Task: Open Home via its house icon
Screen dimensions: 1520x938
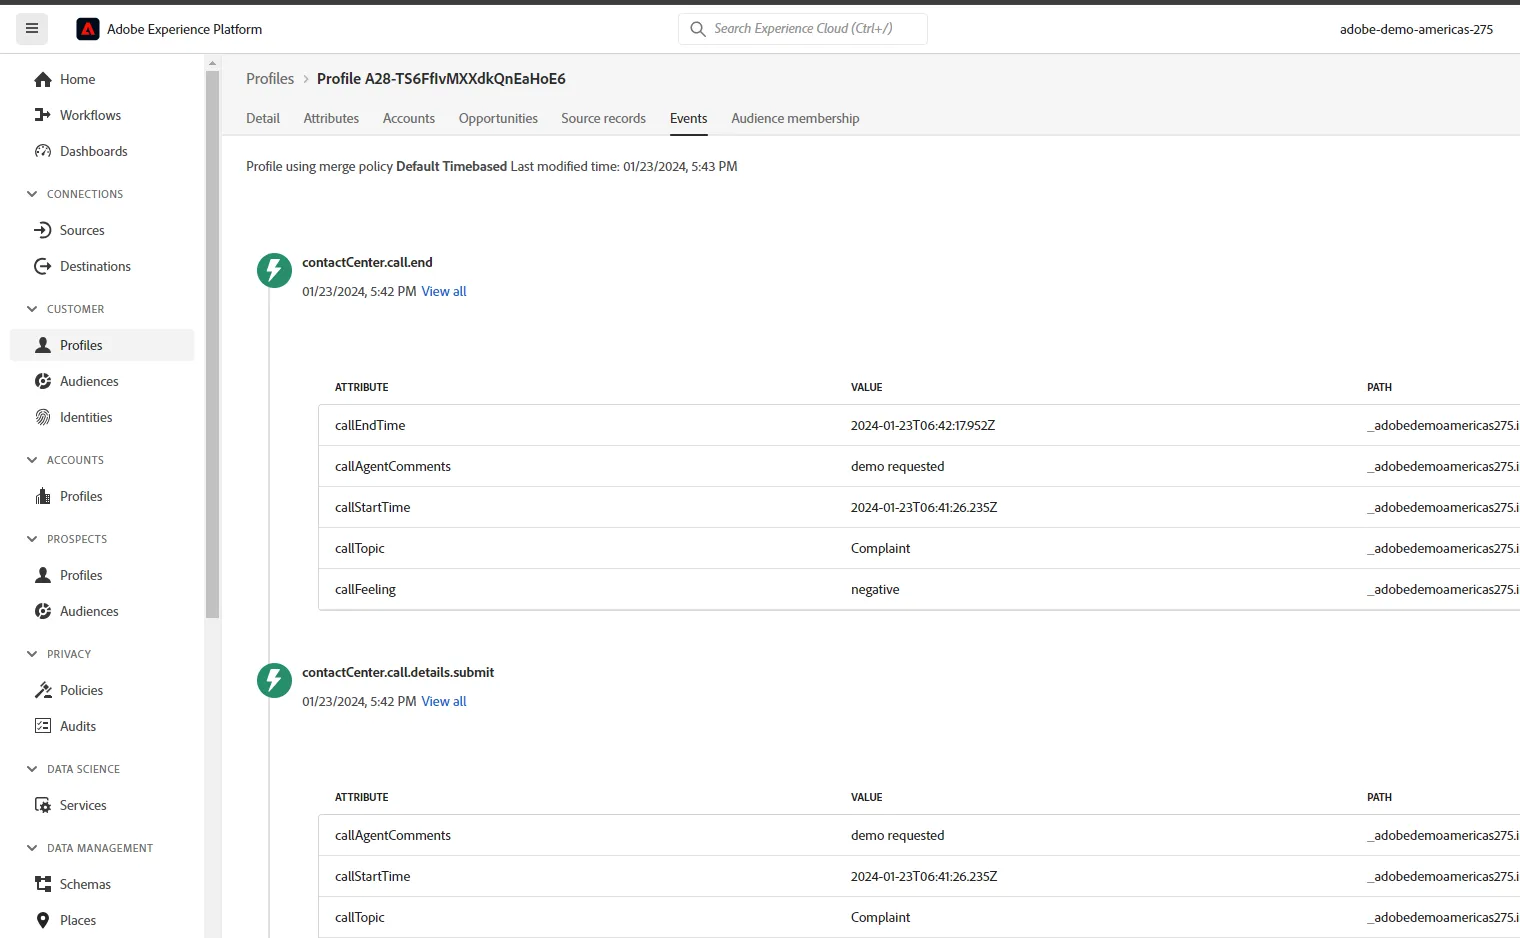Action: [43, 79]
